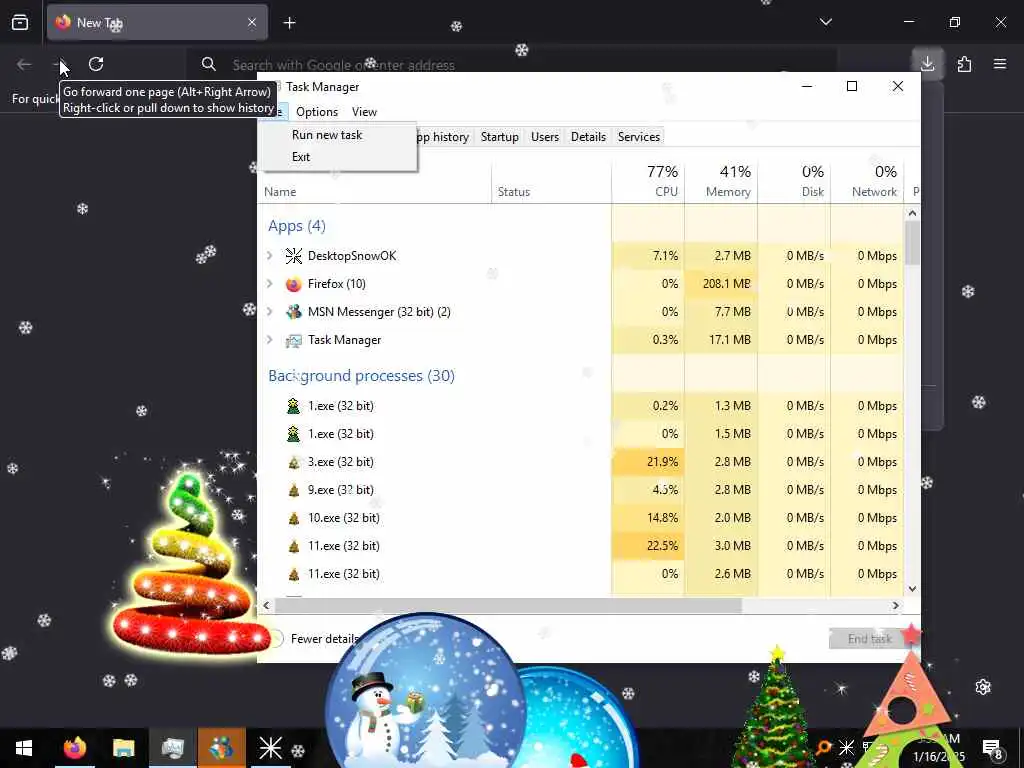This screenshot has height=768, width=1024.
Task: Select the 10.exe (32 bit) process
Action: pos(581,518)
